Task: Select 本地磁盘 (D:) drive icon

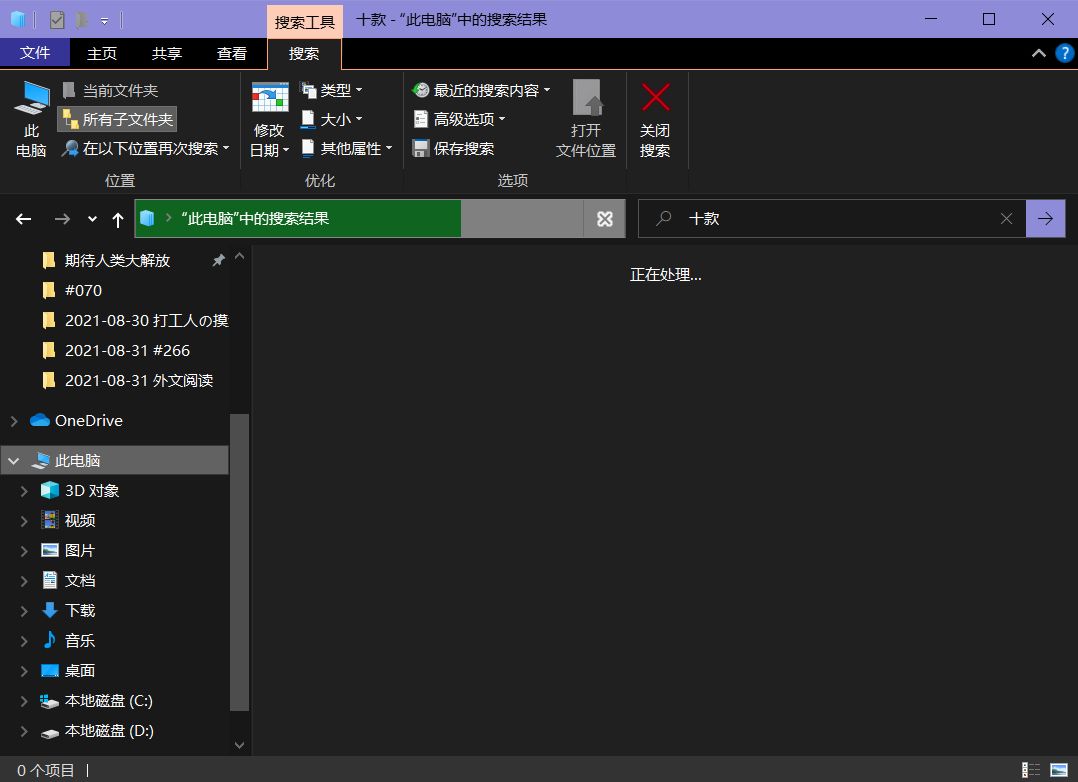Action: [x=50, y=732]
